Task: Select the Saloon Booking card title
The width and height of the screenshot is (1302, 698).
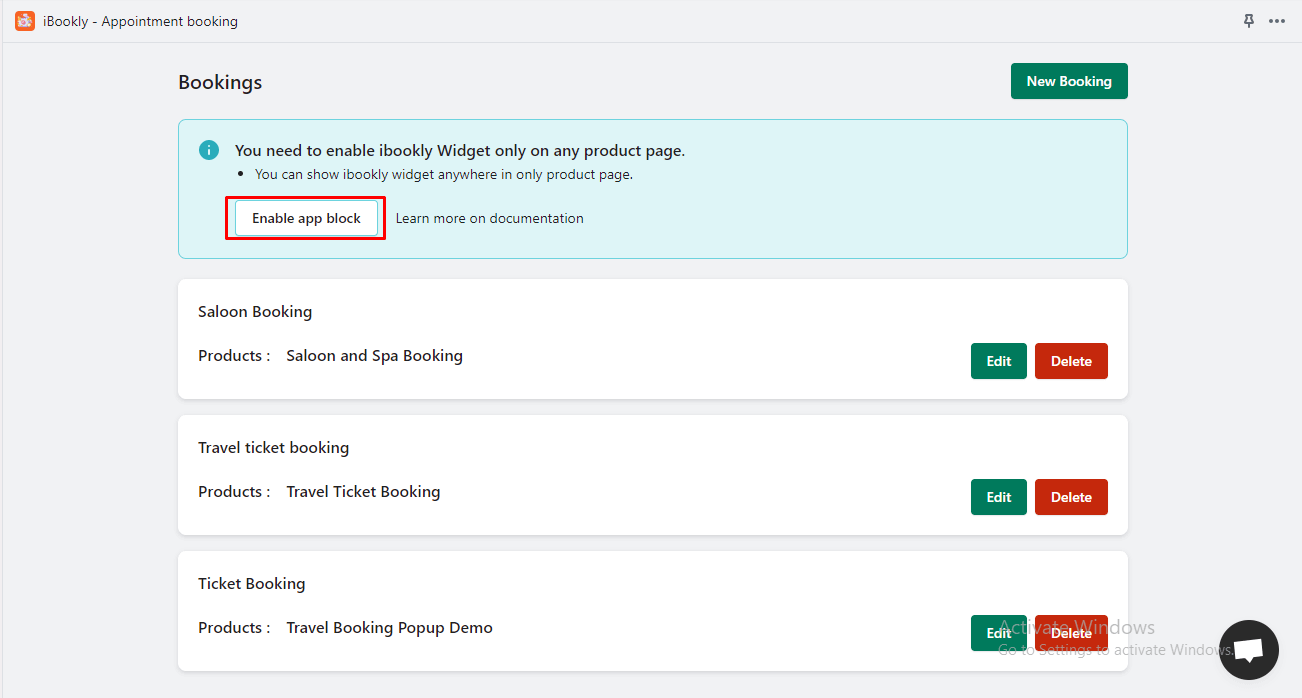Action: [255, 312]
